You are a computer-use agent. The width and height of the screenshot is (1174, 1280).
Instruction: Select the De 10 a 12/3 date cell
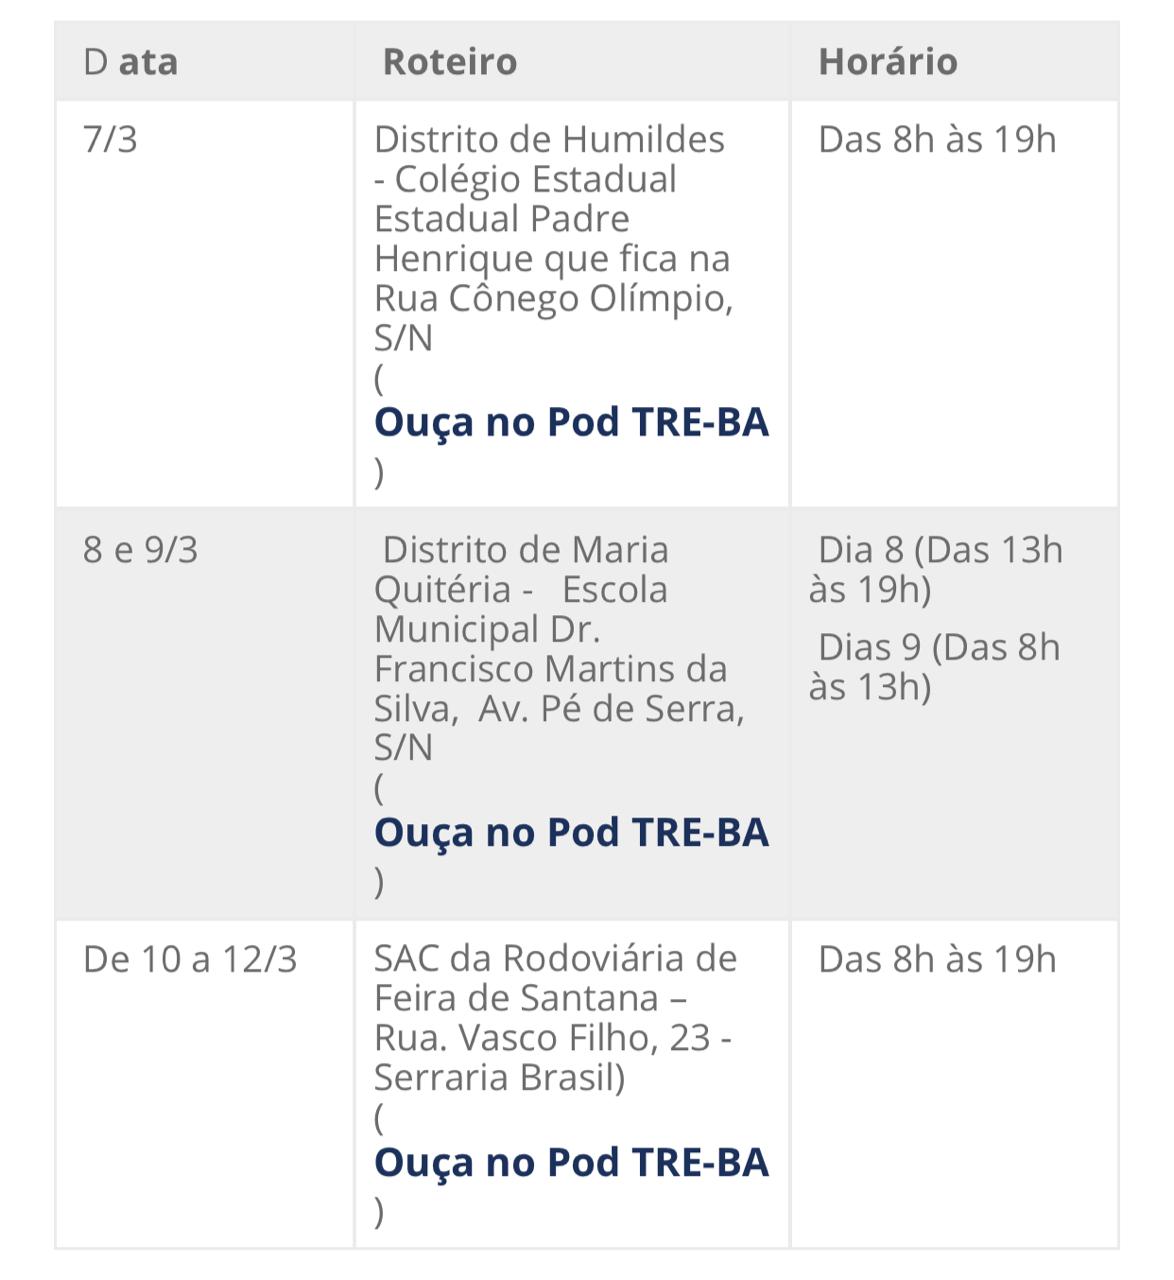point(190,959)
